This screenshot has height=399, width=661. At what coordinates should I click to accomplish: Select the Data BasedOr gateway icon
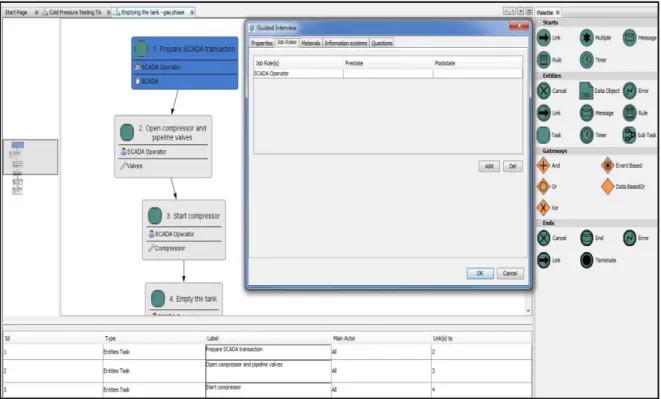tap(607, 186)
